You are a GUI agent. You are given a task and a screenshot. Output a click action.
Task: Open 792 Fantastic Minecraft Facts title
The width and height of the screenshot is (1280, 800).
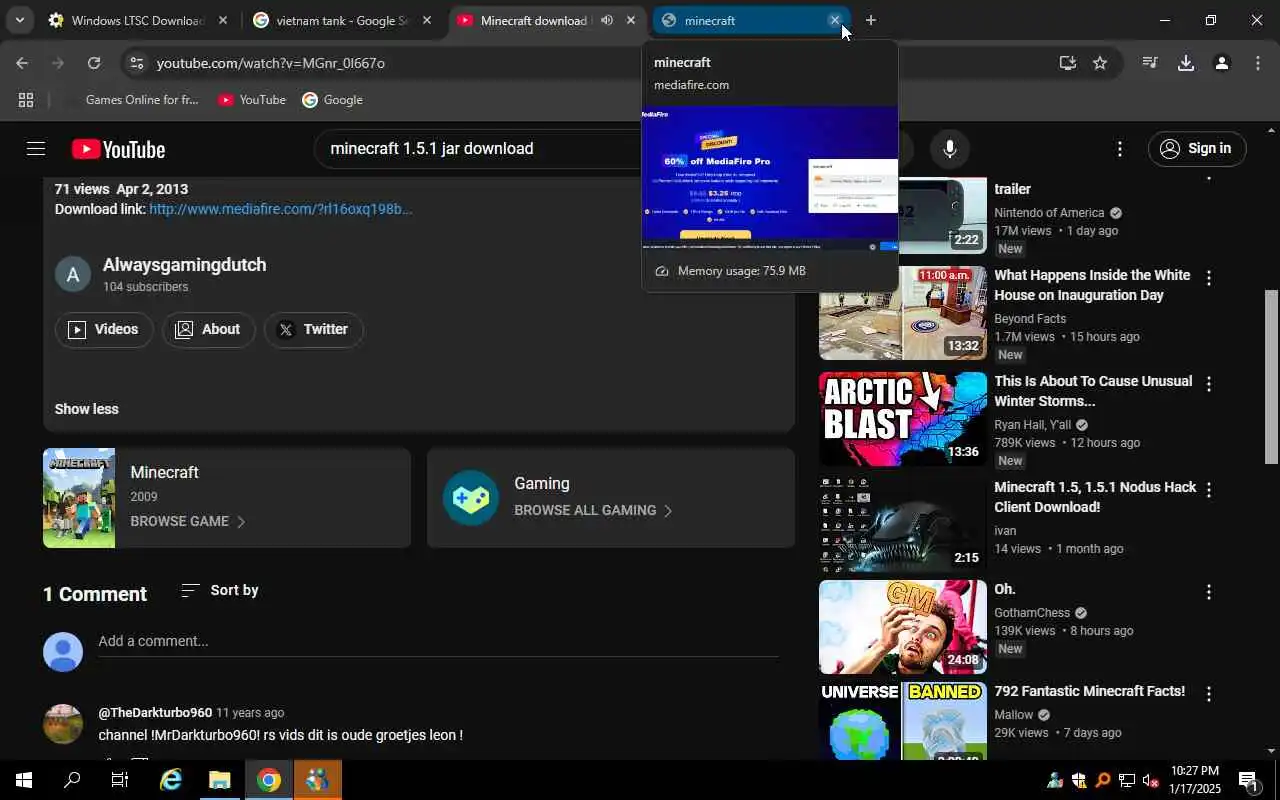tap(1089, 691)
